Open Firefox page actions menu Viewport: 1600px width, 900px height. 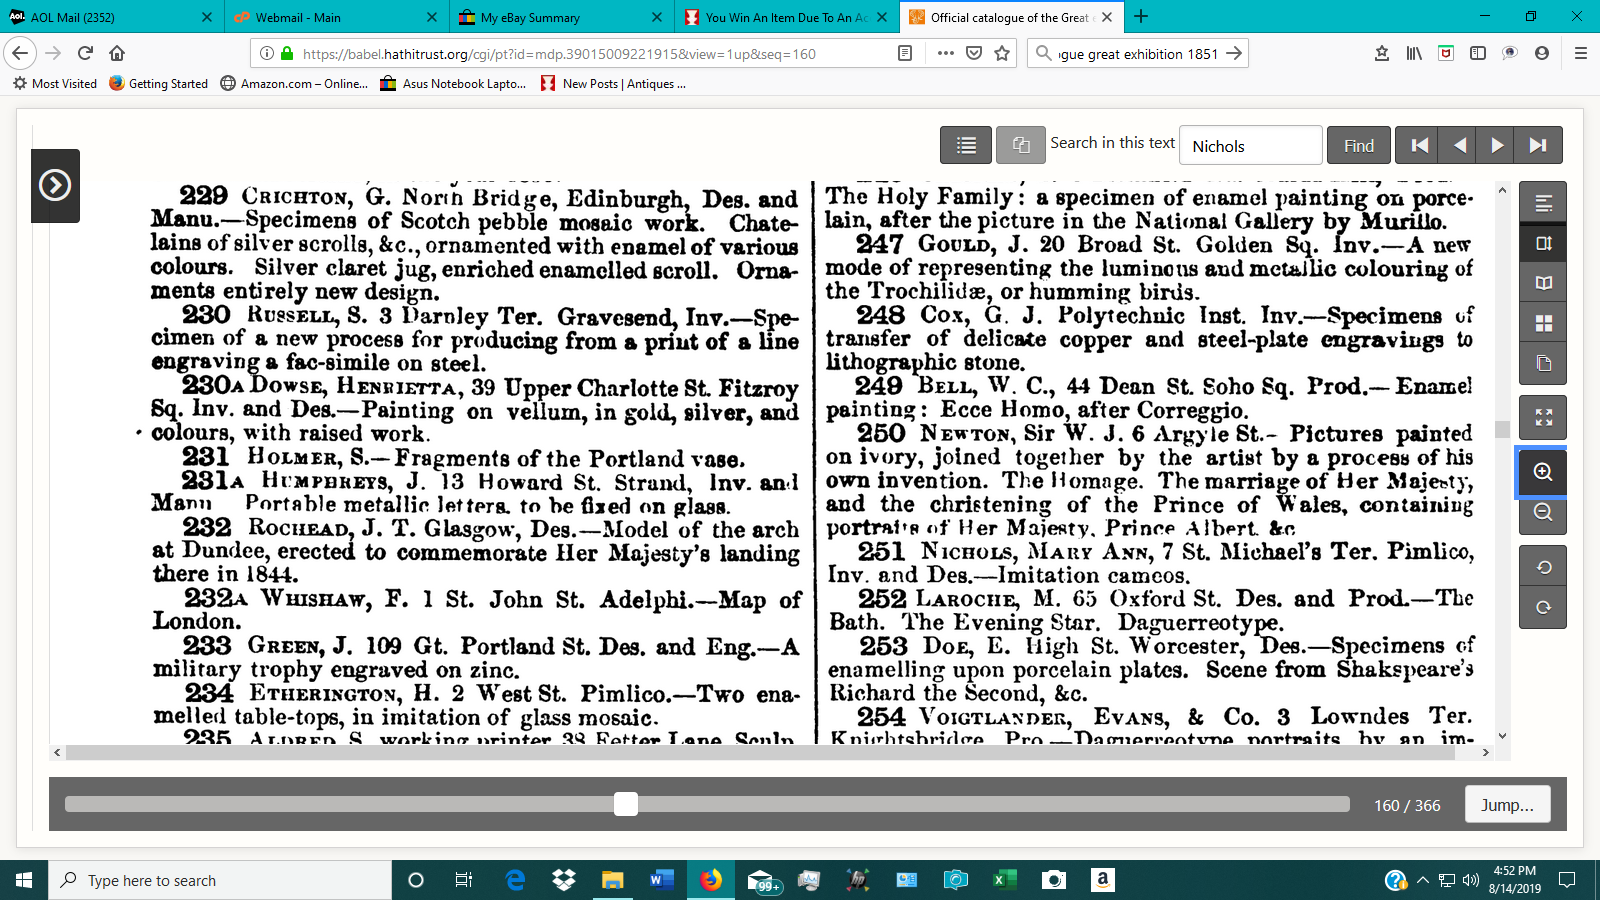(x=945, y=54)
